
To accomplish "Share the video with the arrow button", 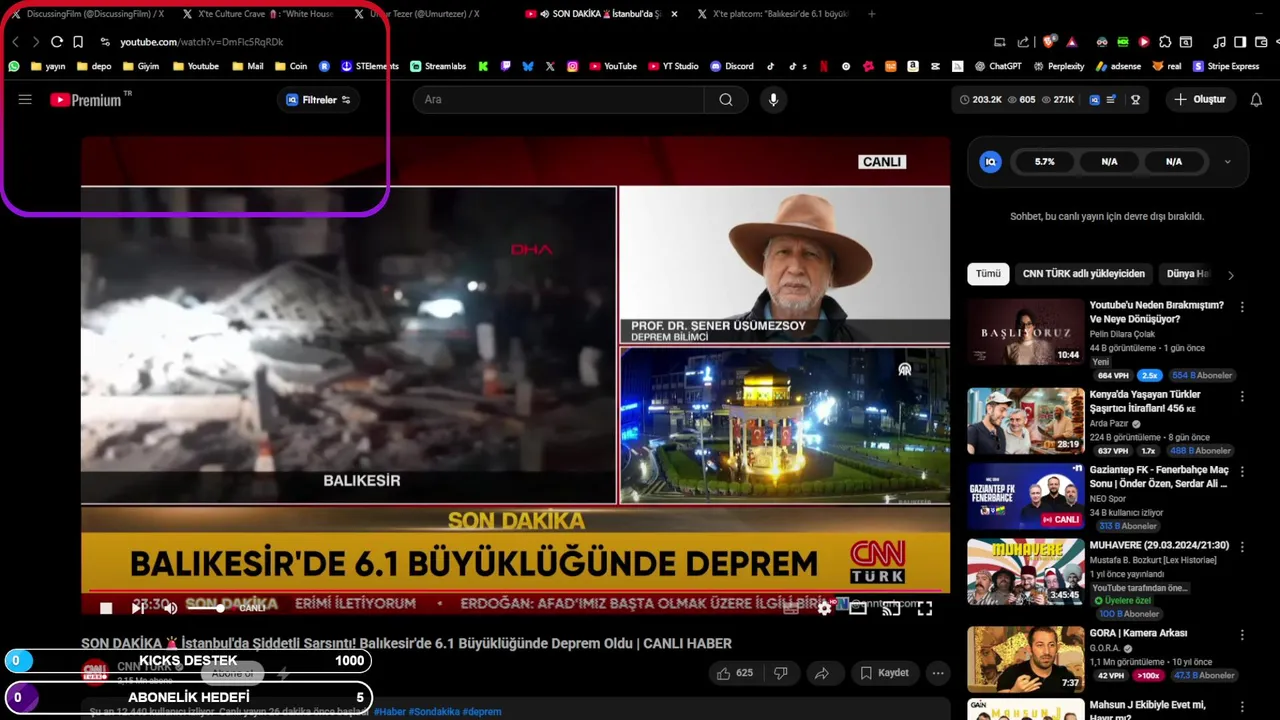I will point(822,673).
